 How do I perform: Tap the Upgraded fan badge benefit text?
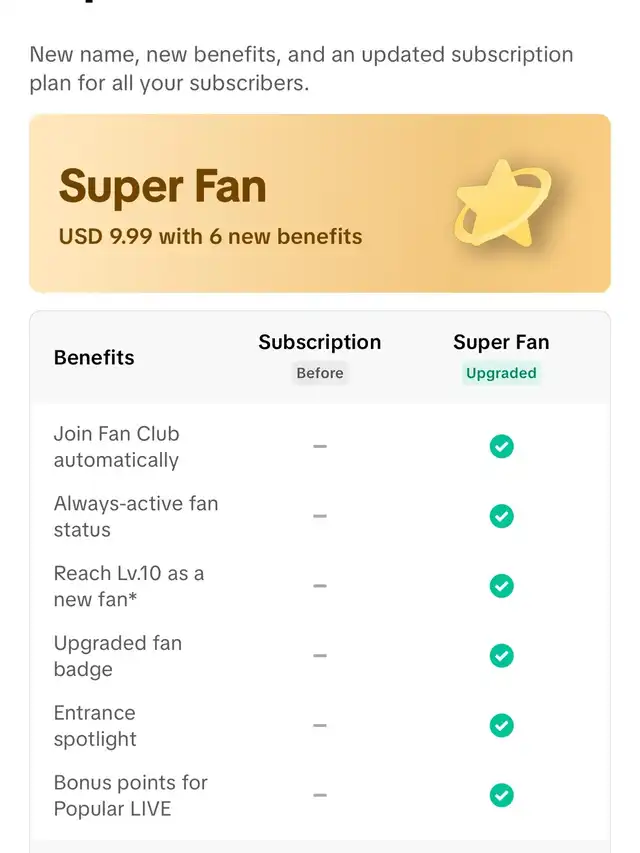(x=117, y=656)
